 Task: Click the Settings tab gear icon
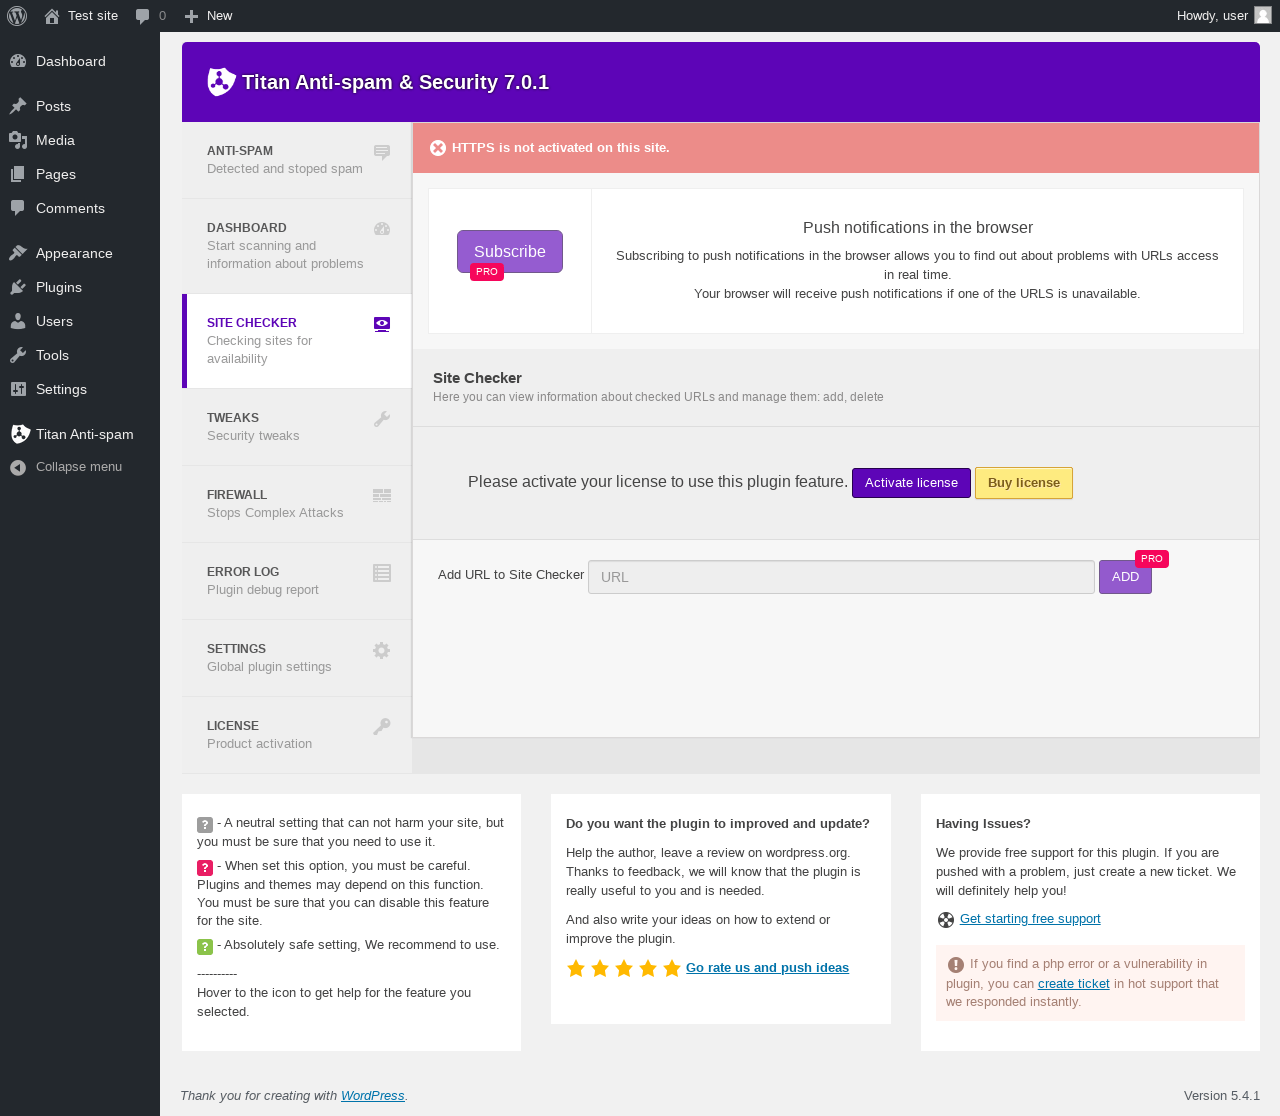click(x=382, y=650)
